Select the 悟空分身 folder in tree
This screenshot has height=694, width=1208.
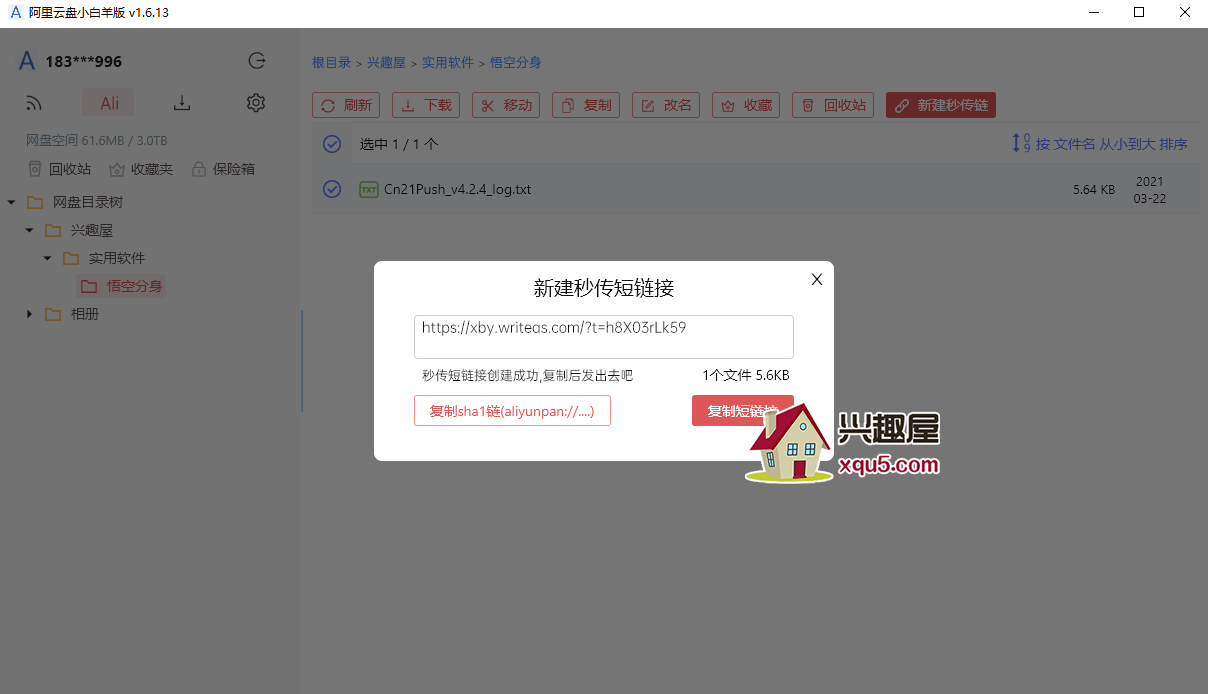tap(122, 286)
